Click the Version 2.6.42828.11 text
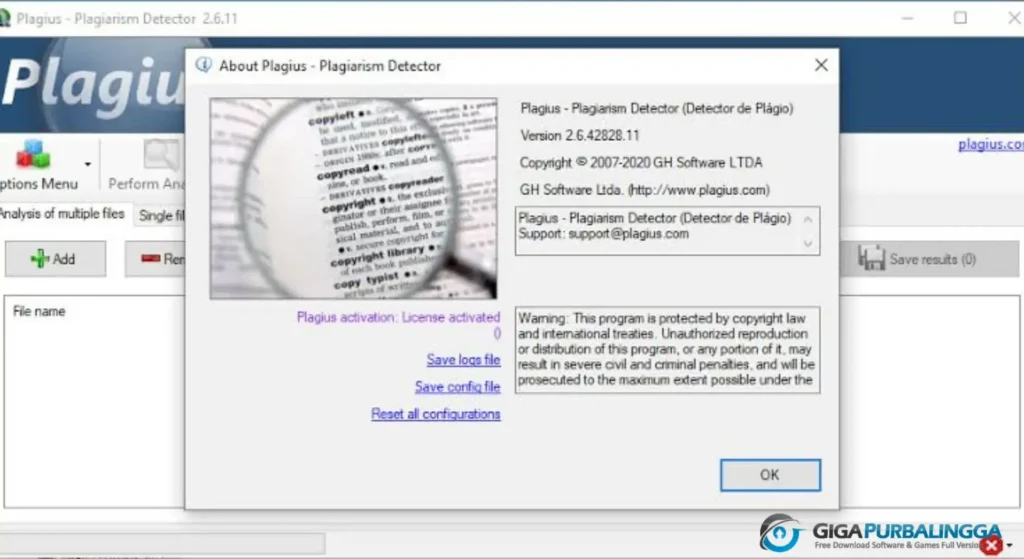Image resolution: width=1024 pixels, height=559 pixels. (580, 136)
